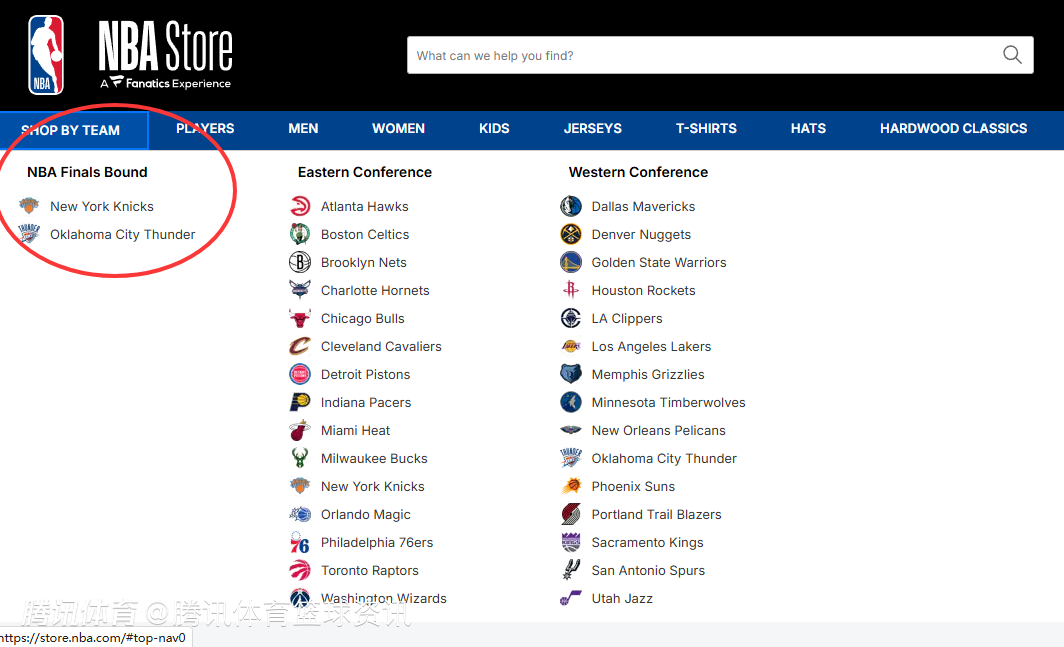
Task: Open the Dallas Mavericks team link
Action: 643,206
